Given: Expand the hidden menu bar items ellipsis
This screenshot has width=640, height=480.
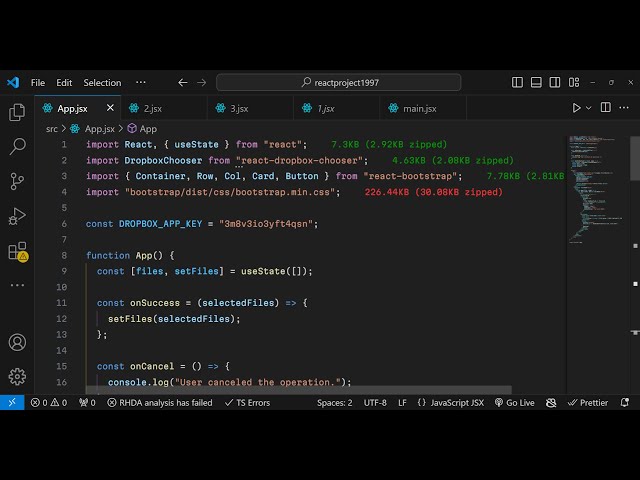Looking at the screenshot, I should tap(141, 83).
